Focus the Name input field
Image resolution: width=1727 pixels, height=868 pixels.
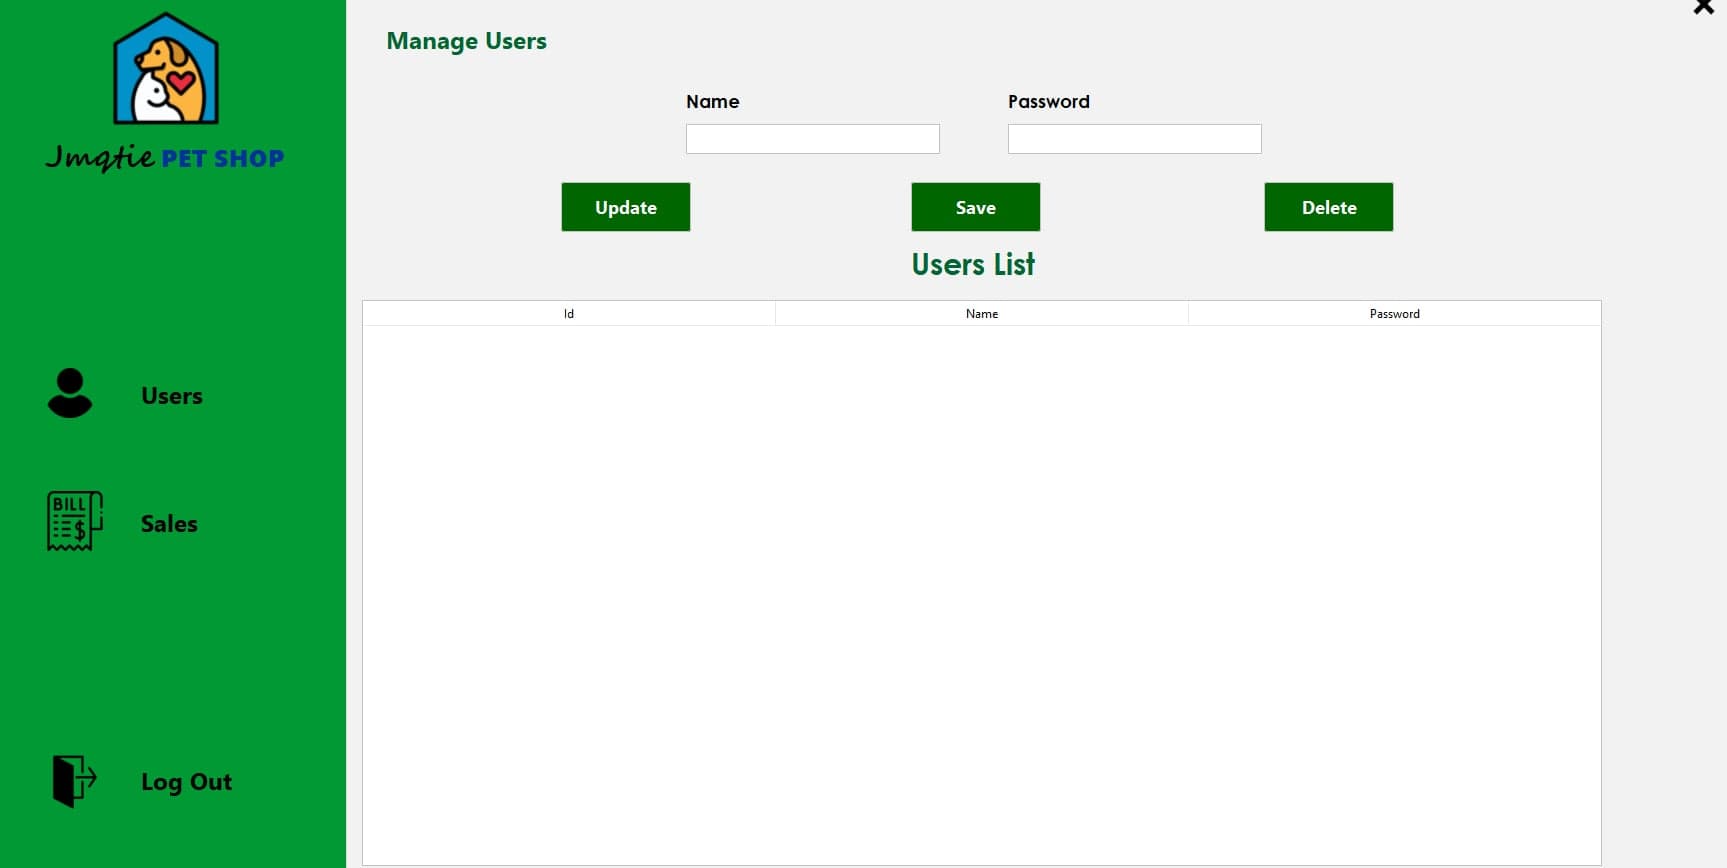click(x=813, y=139)
